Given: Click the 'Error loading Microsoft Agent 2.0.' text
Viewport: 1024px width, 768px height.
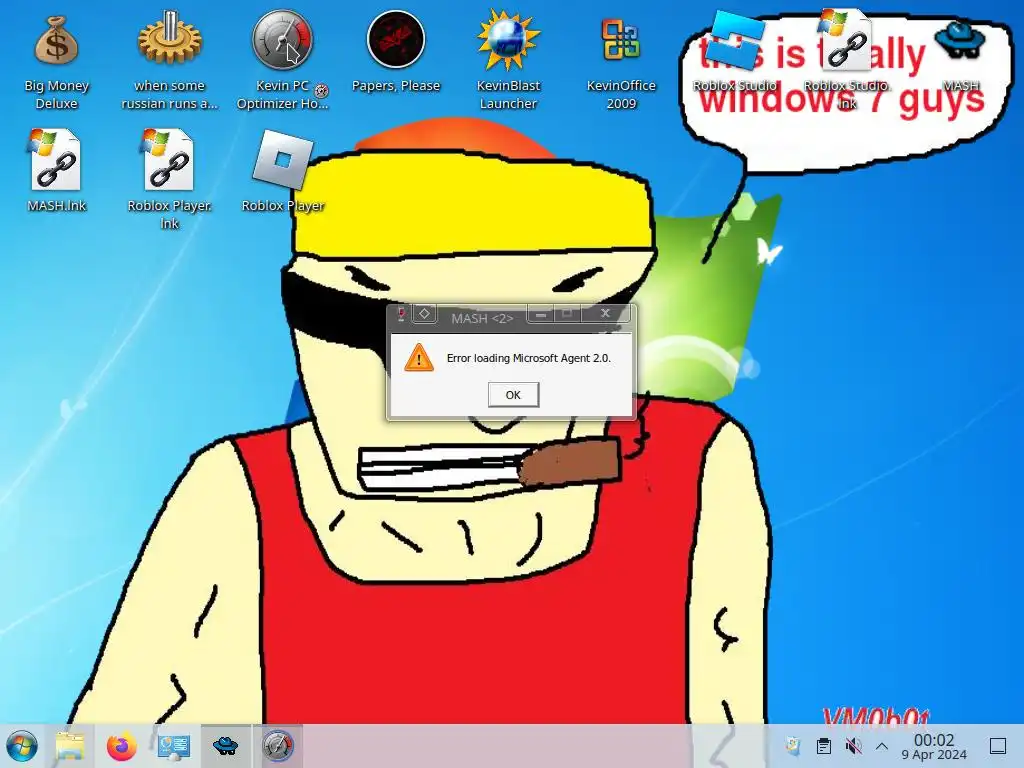Looking at the screenshot, I should pos(528,358).
